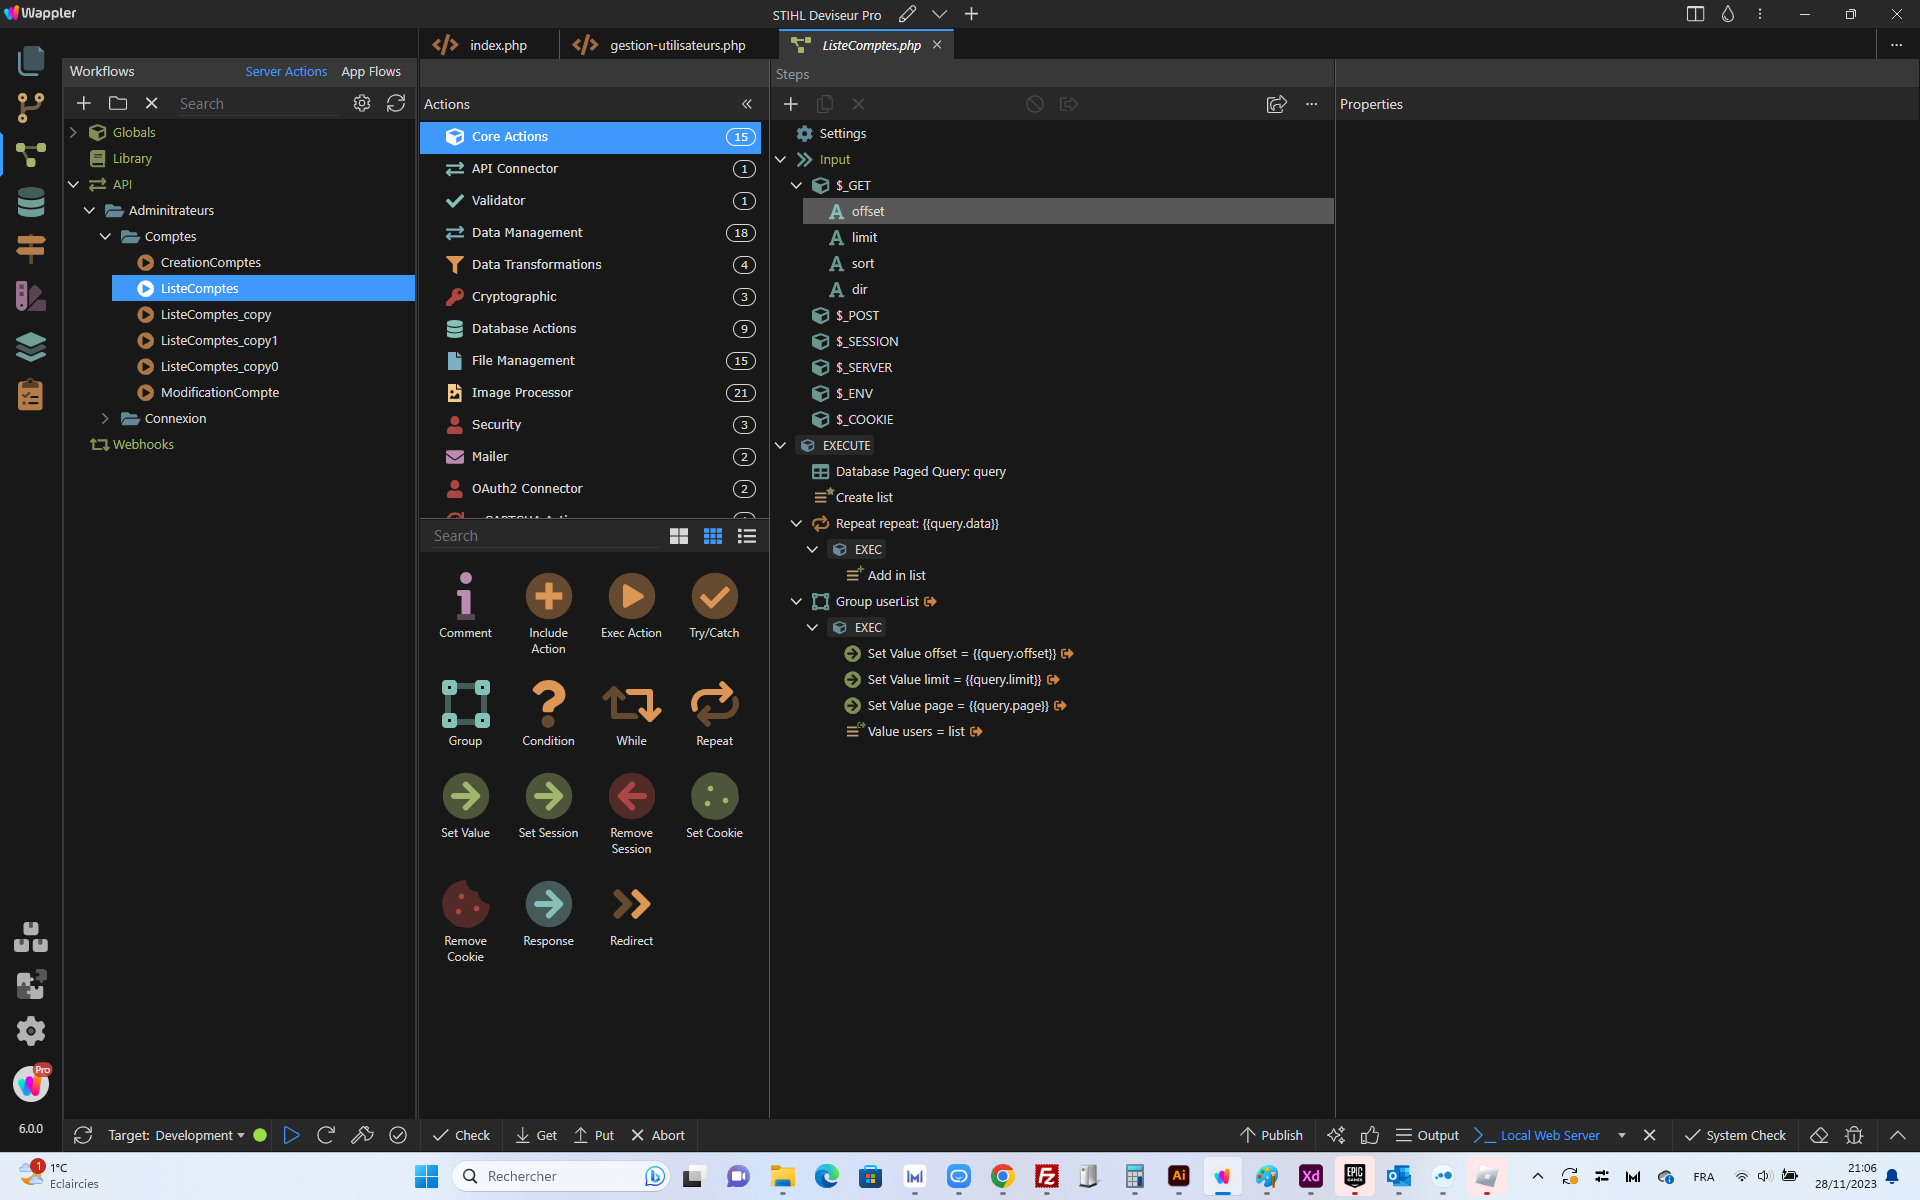This screenshot has width=1920, height=1200.
Task: Open the Target Development dropdown
Action: 176,1135
